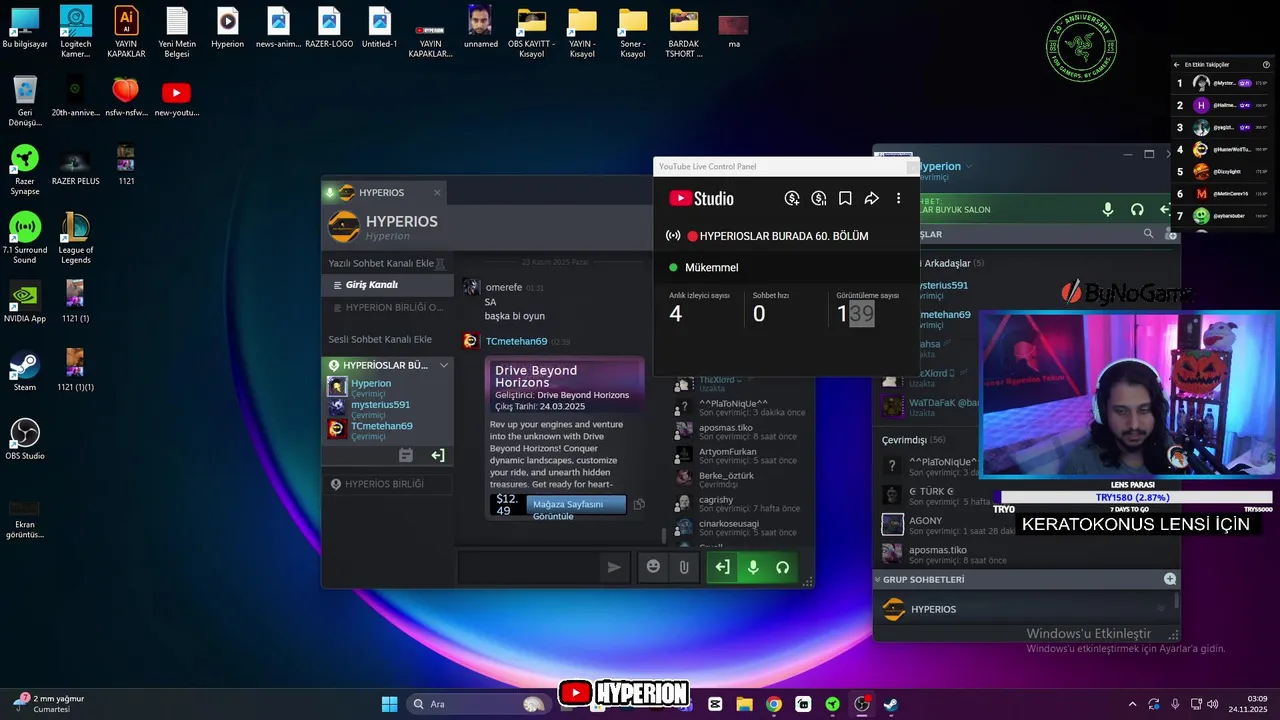Open the Adobe Illustrator YAYIN KAPAKLAR file
The height and width of the screenshot is (720, 1280).
point(126,33)
